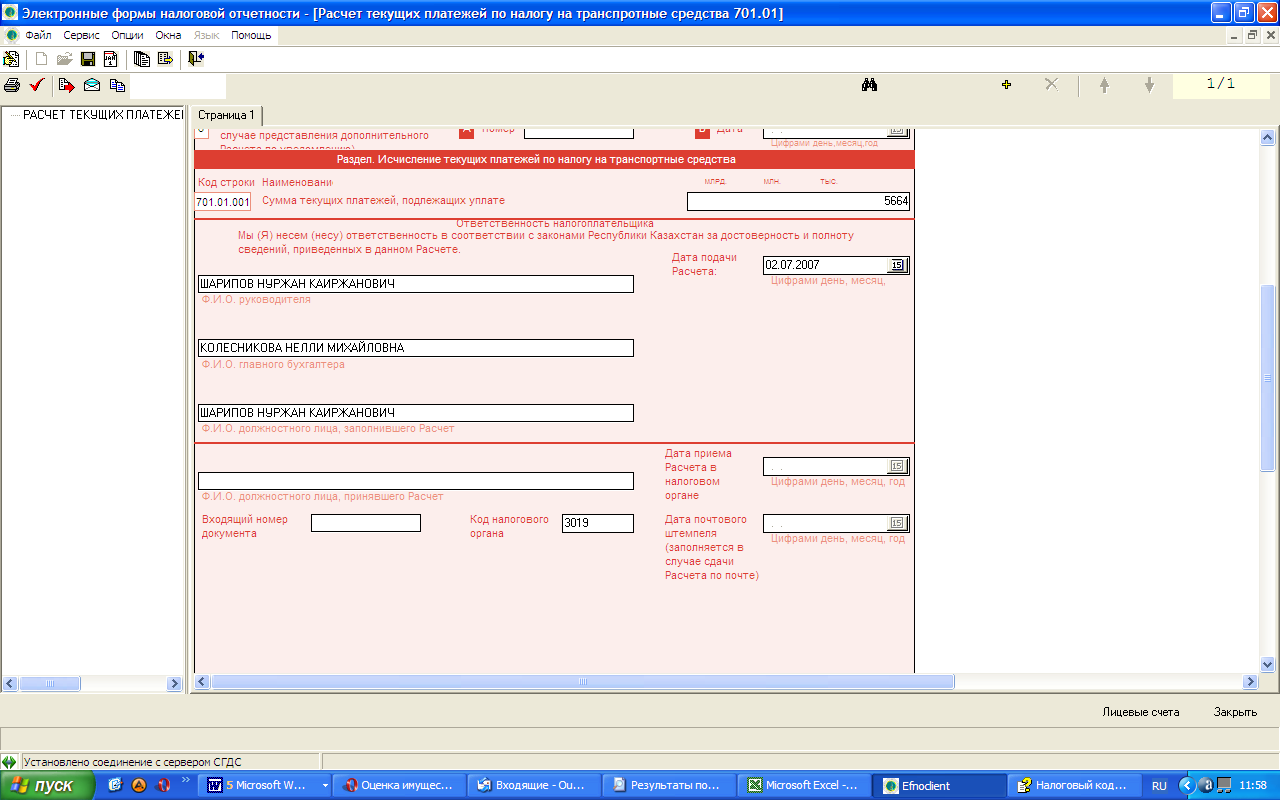Click the field for person who filled Расчет

point(416,413)
